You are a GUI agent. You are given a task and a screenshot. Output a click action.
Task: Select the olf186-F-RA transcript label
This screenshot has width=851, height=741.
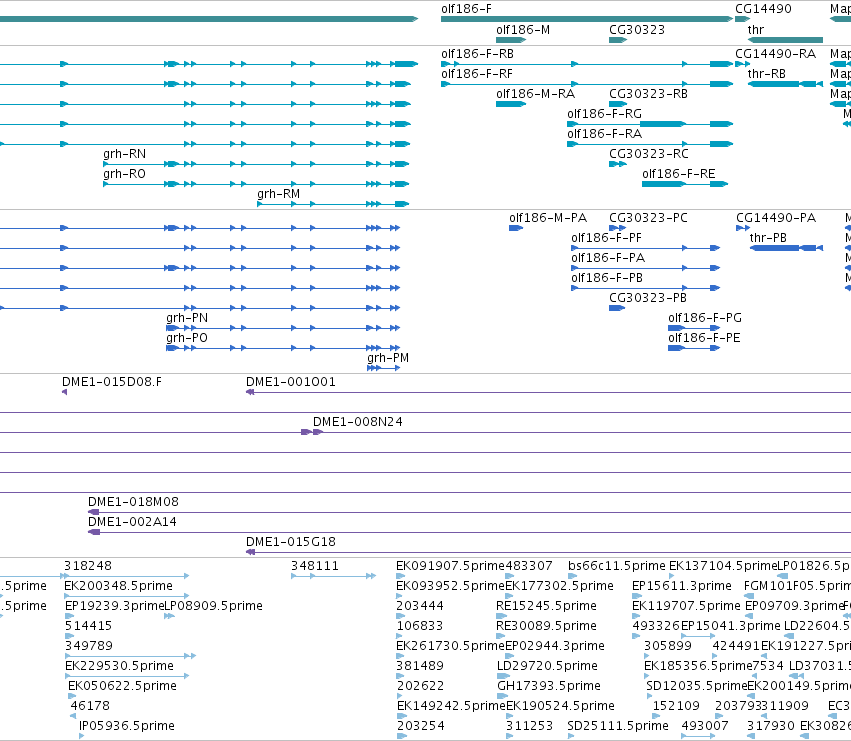(x=604, y=134)
